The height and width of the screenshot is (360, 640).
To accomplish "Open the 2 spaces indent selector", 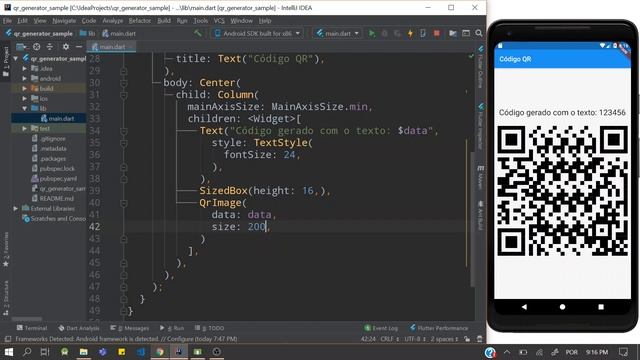I will [444, 339].
